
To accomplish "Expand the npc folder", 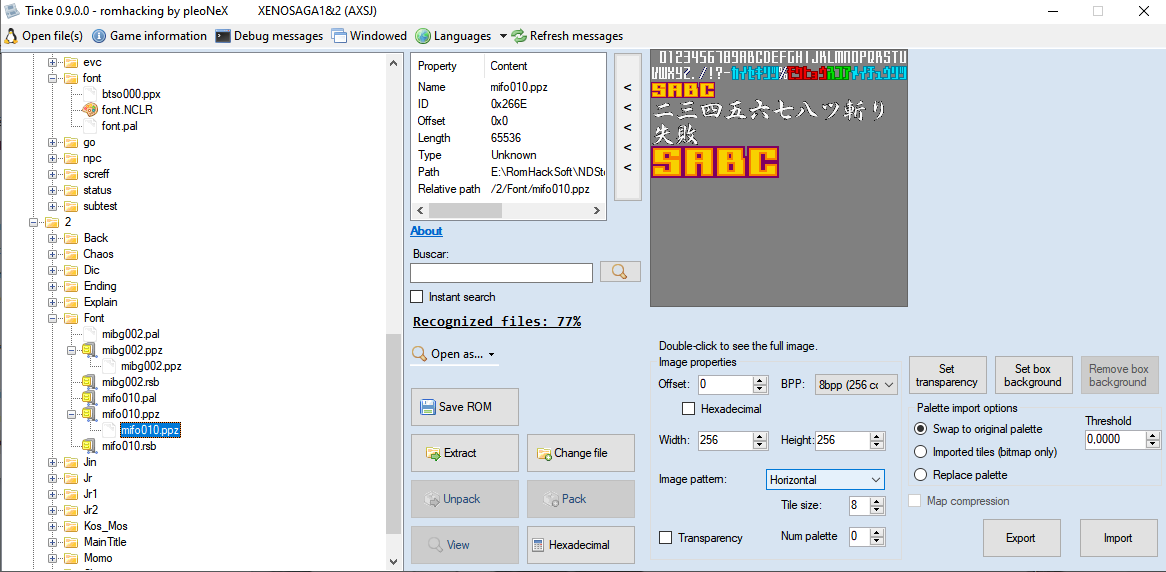I will tap(52, 158).
